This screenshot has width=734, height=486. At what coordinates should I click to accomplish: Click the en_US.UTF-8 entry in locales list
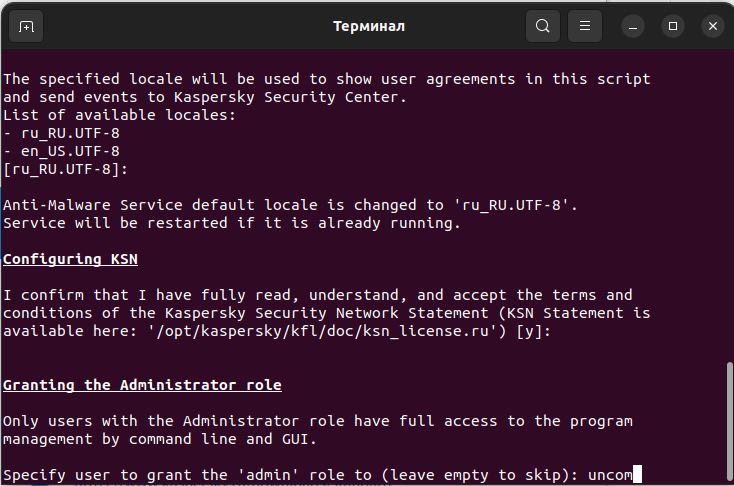(x=70, y=151)
